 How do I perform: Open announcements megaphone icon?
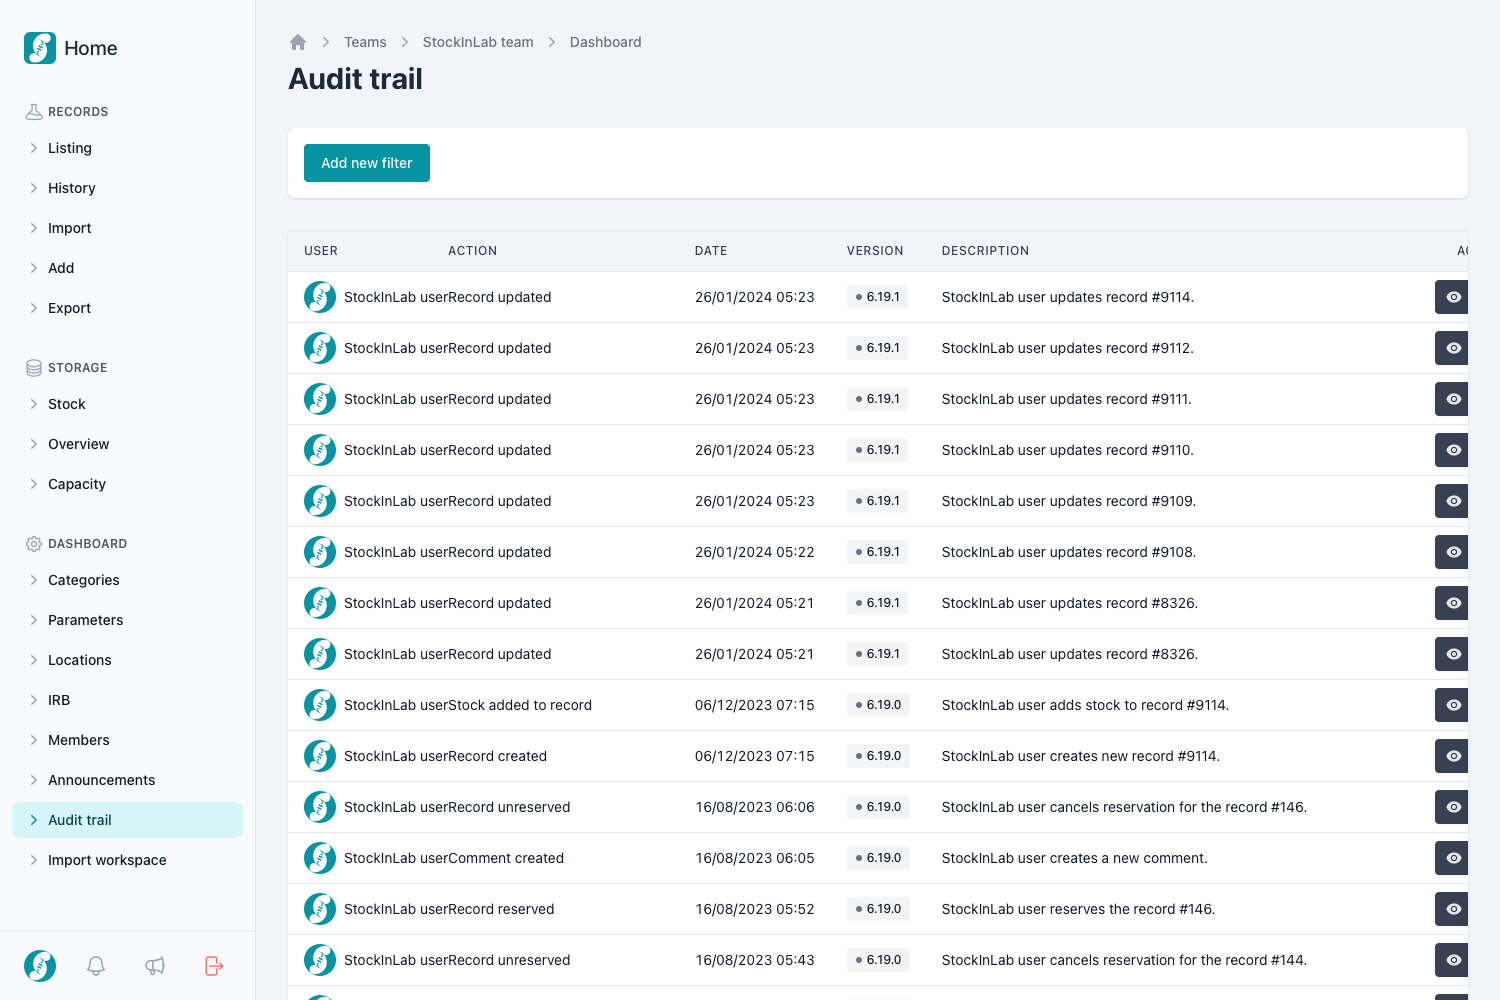pos(155,966)
